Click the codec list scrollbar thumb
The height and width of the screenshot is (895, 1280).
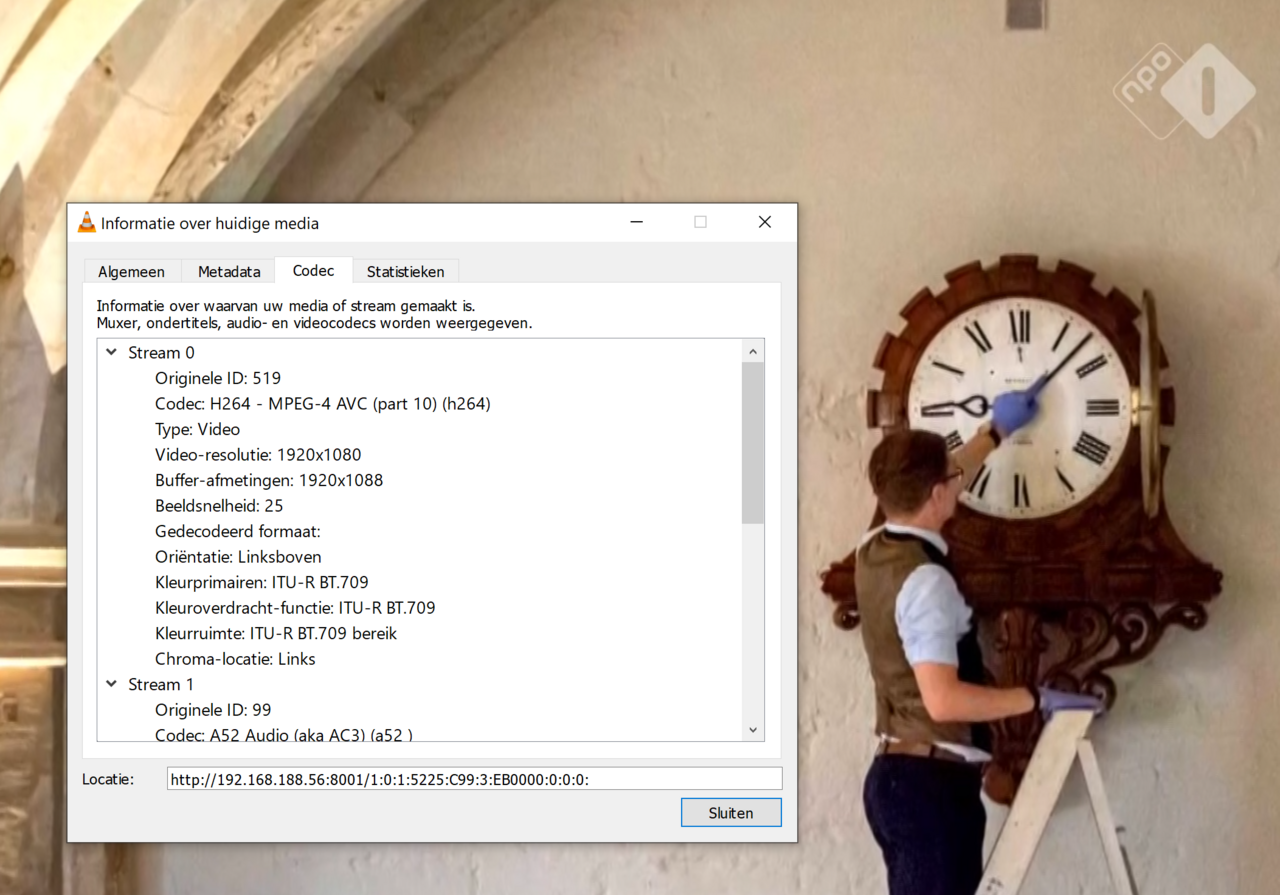753,442
